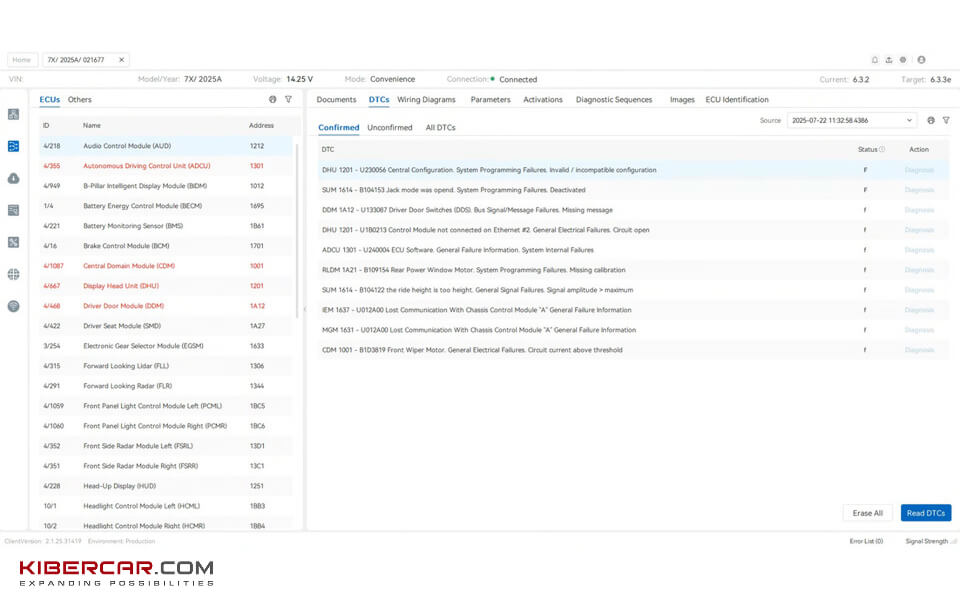Select the Unconfirmed DTCs tab
Image resolution: width=960 pixels, height=600 pixels.
[389, 128]
